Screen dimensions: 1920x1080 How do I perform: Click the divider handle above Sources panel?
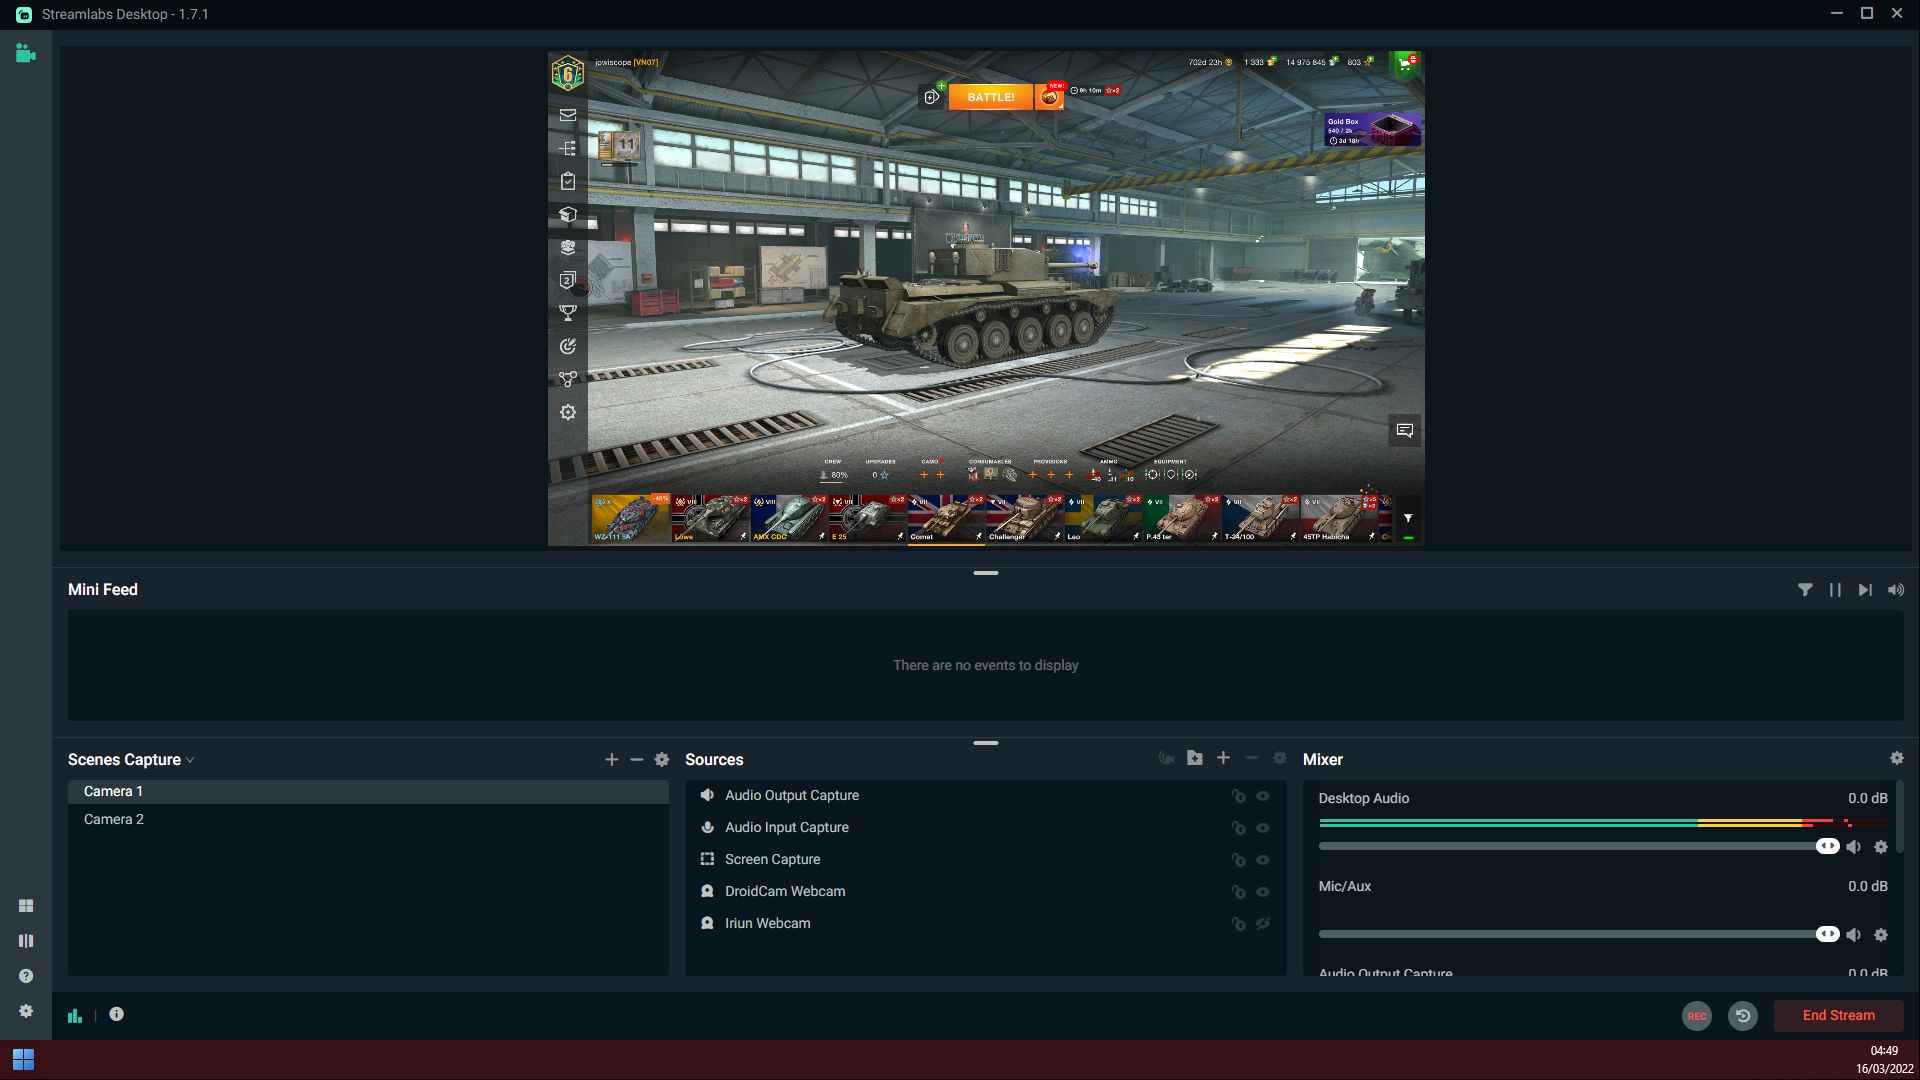(986, 743)
